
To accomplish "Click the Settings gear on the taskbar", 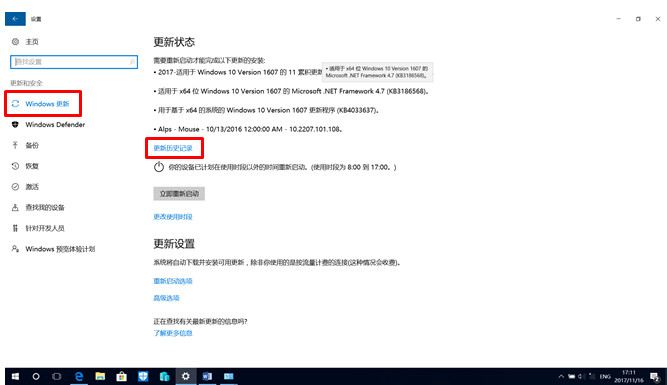I will pos(186,376).
